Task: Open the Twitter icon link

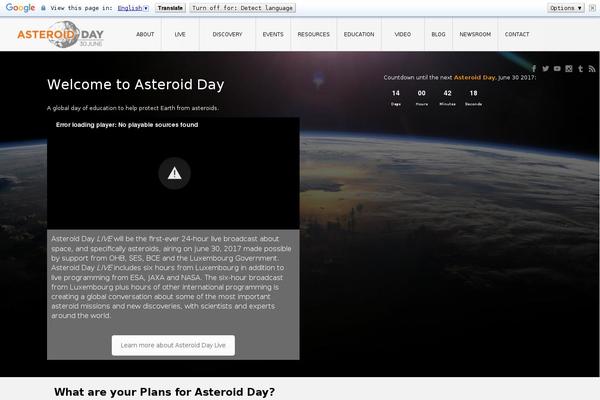Action: (545, 69)
